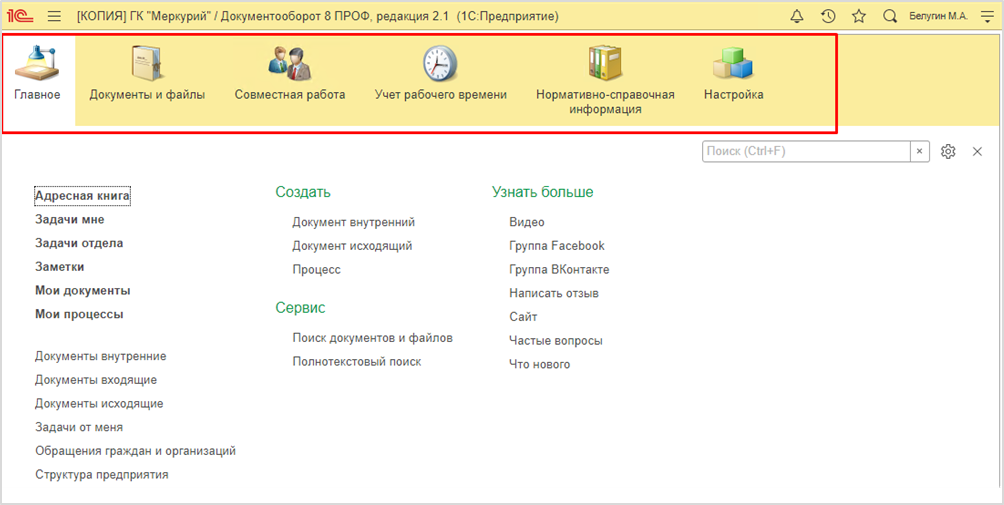This screenshot has height=505, width=1004.
Task: Click the Учет рабочего времени clock icon
Action: (440, 63)
